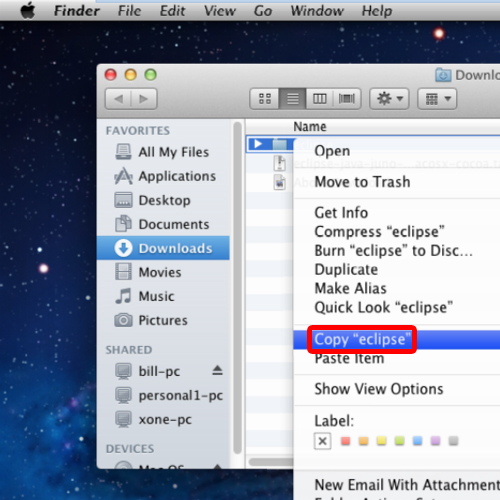The image size is (500, 500).
Task: Minimize the Finder window with yellow button
Action: pos(131,75)
